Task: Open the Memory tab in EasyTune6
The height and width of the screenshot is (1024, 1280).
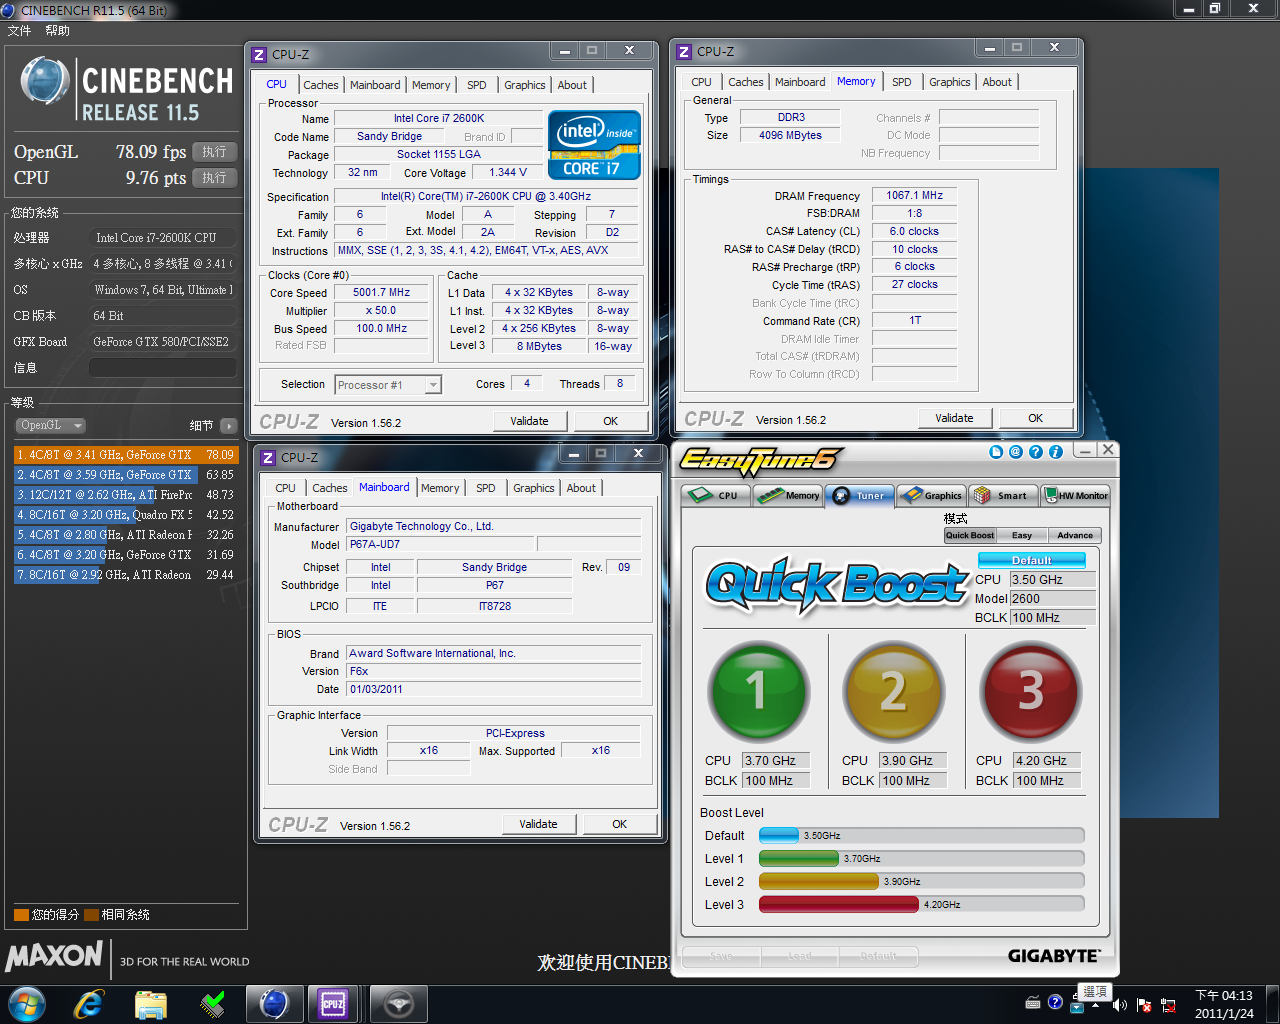Action: (789, 495)
